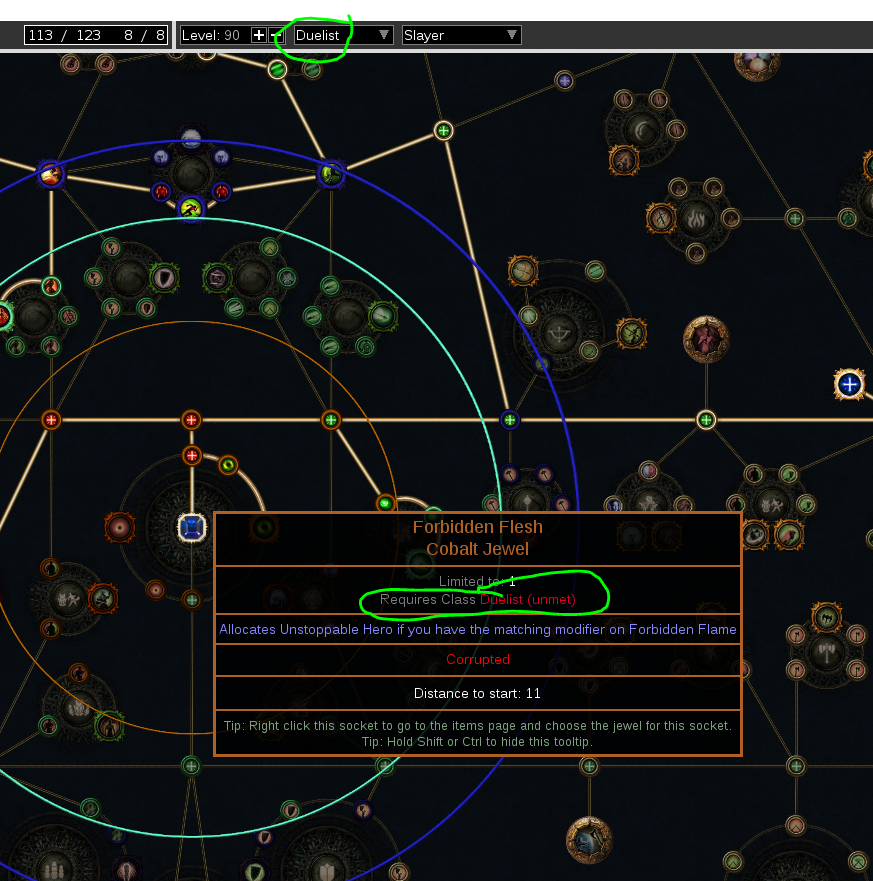Select orange-framed notable atop the bow cluster
The width and height of the screenshot is (873, 881).
click(x=523, y=271)
